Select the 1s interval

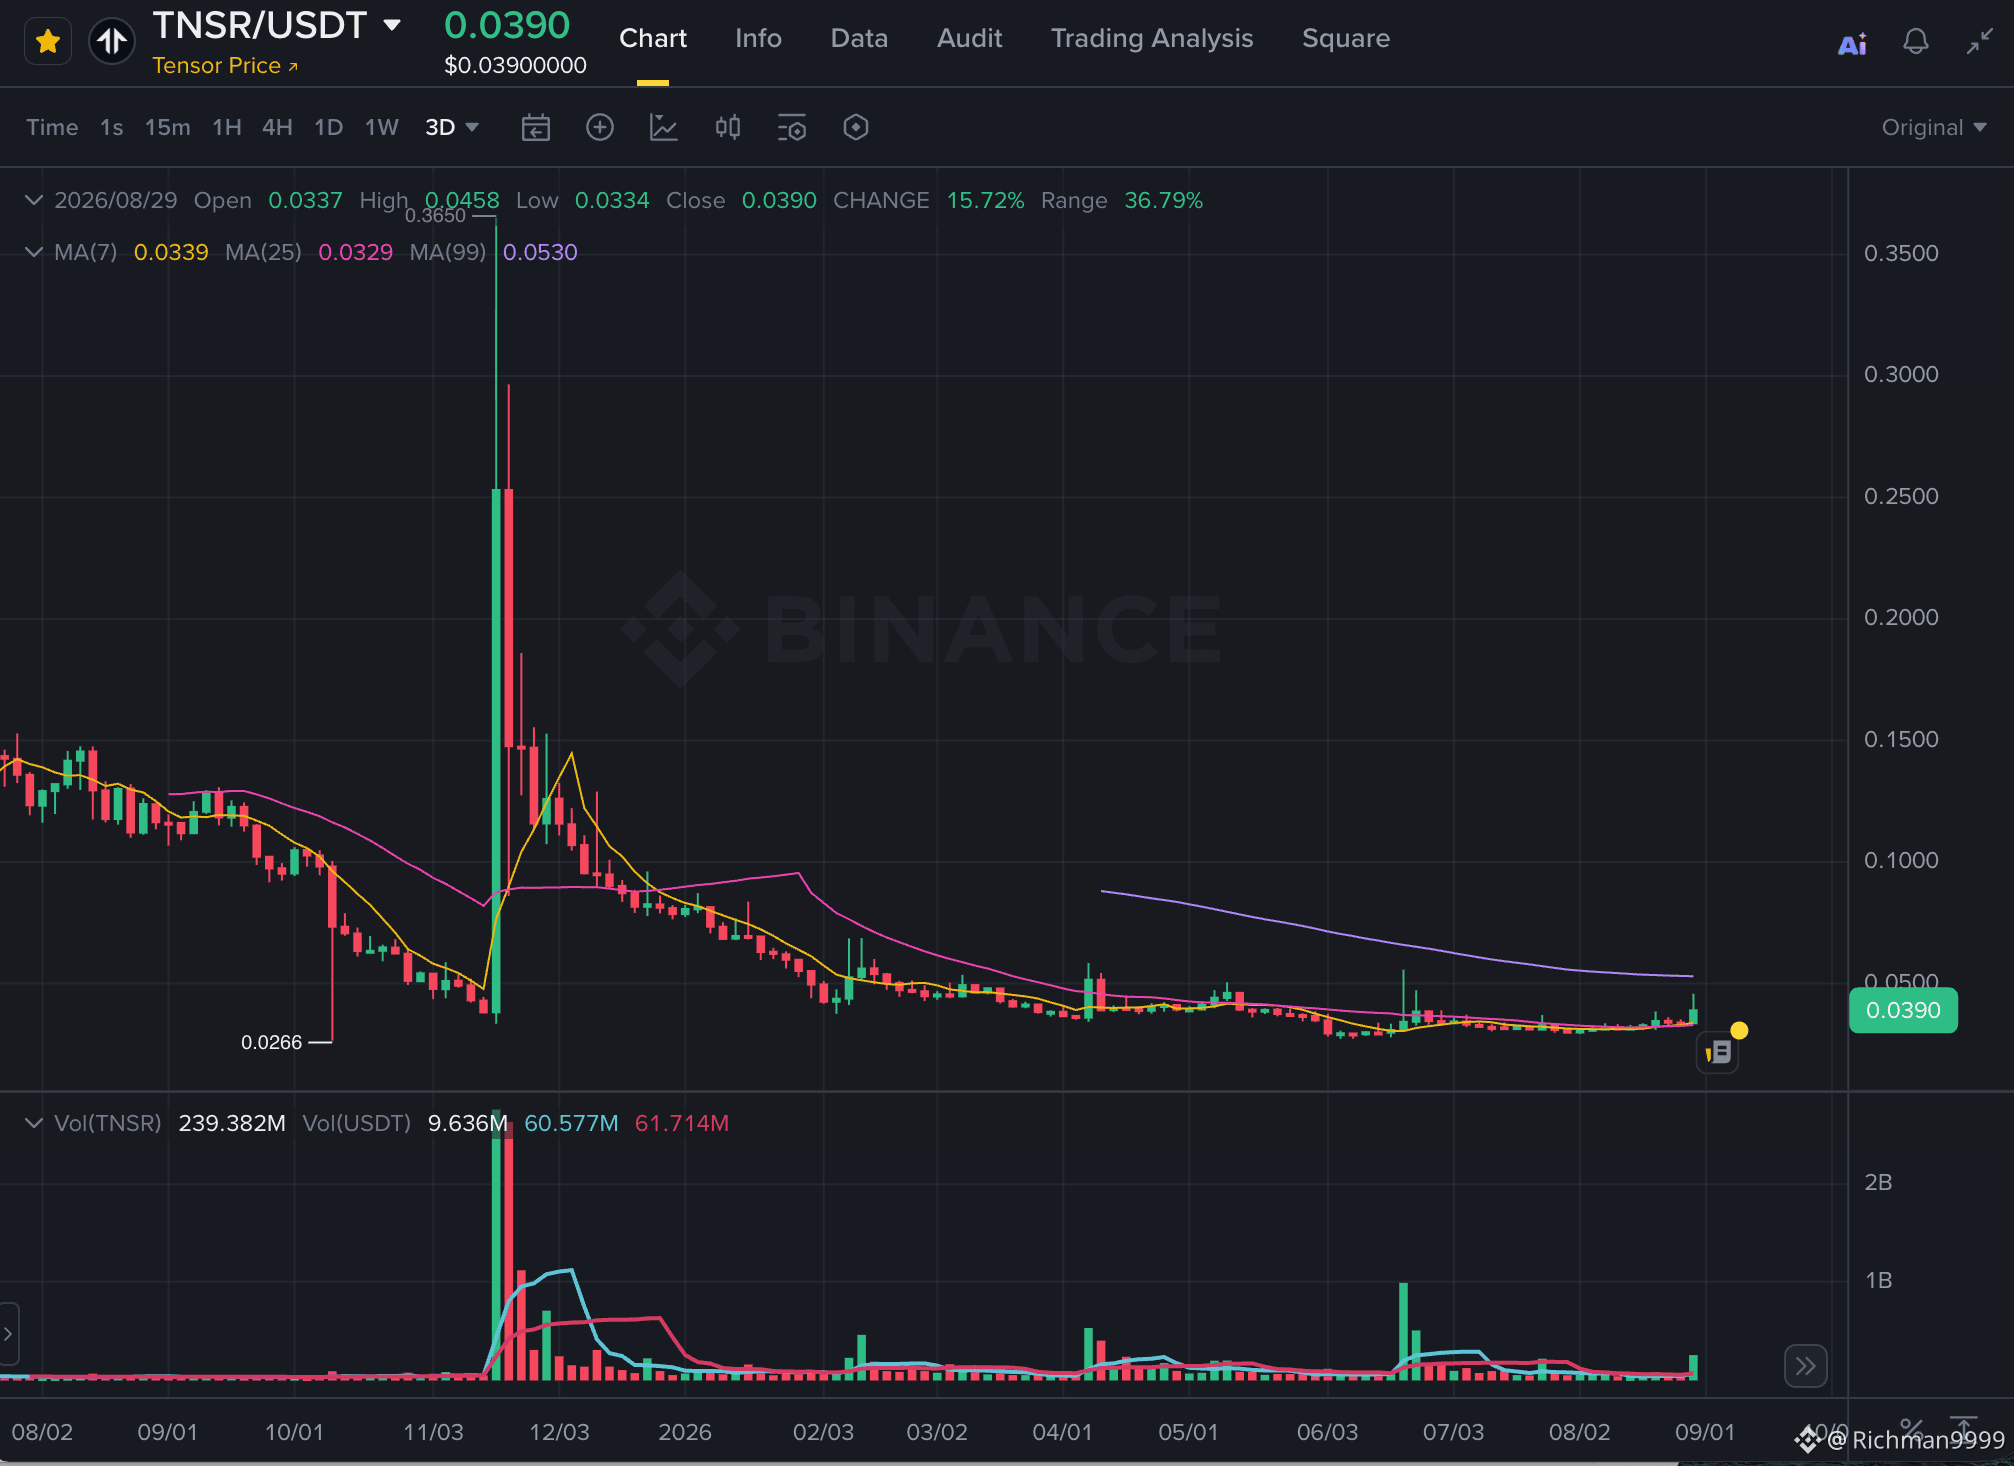(111, 128)
